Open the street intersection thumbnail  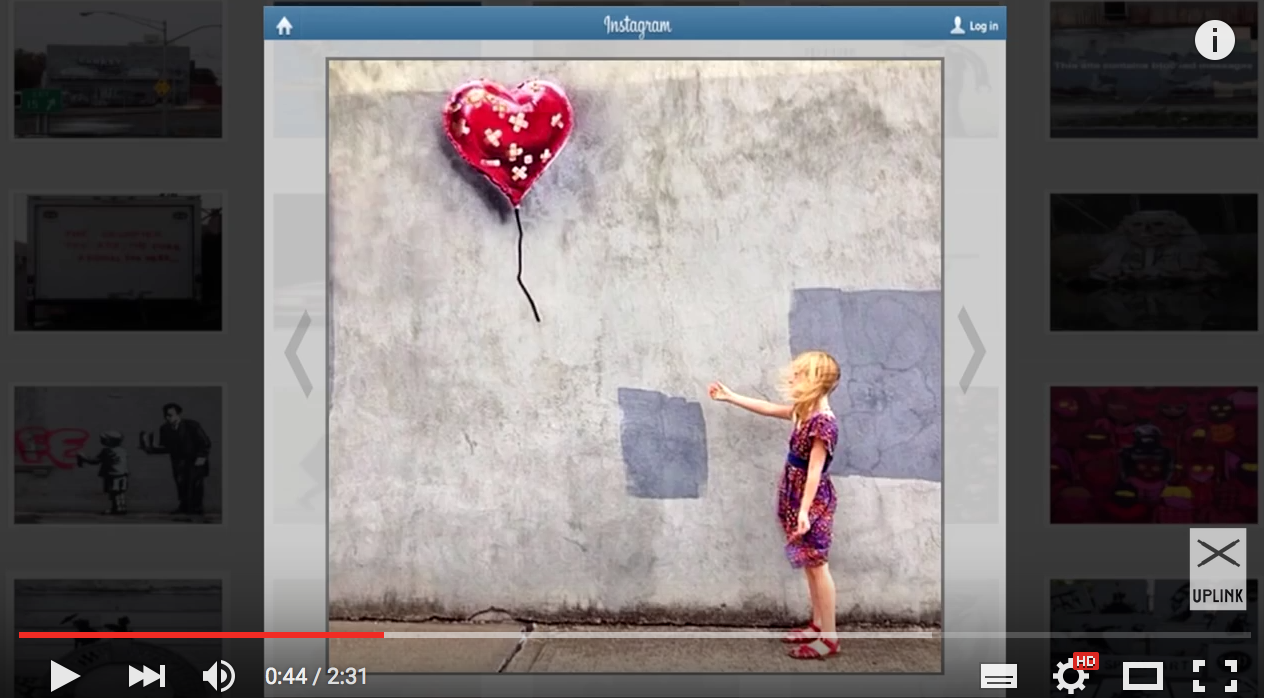(x=118, y=69)
